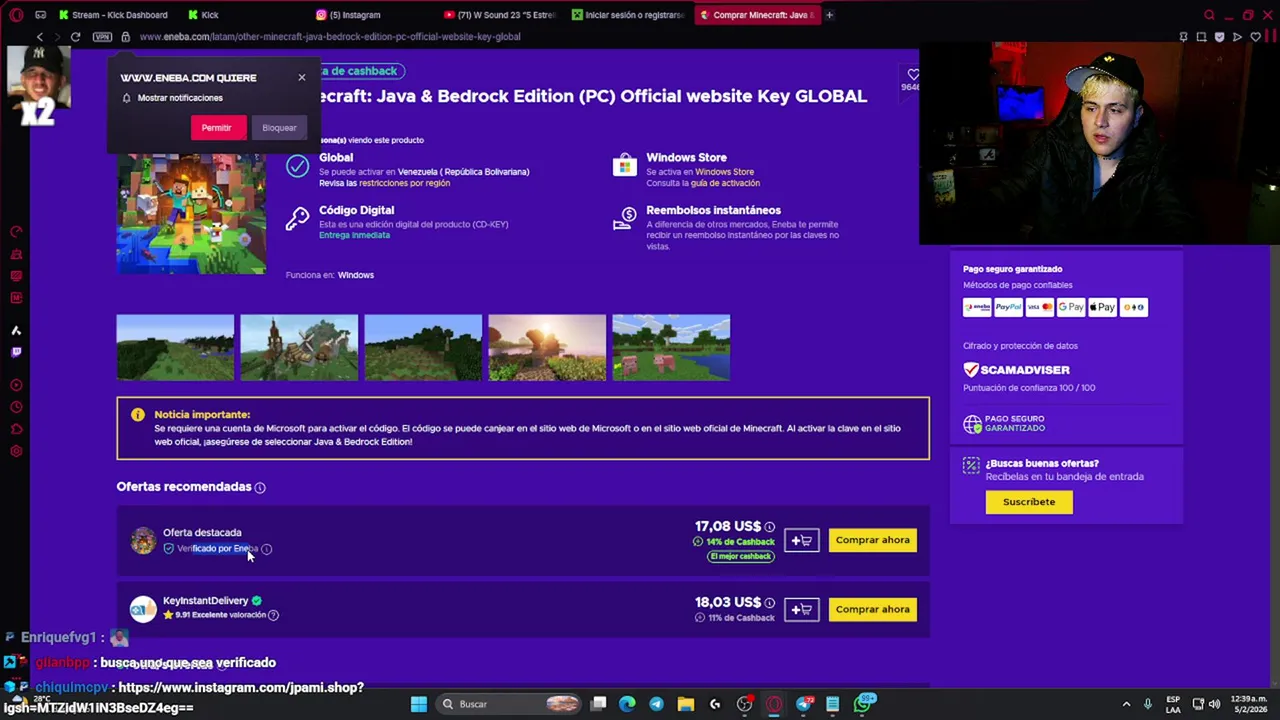Open the Twitch icon in Opera sidebar
This screenshot has width=1280, height=720.
16,352
